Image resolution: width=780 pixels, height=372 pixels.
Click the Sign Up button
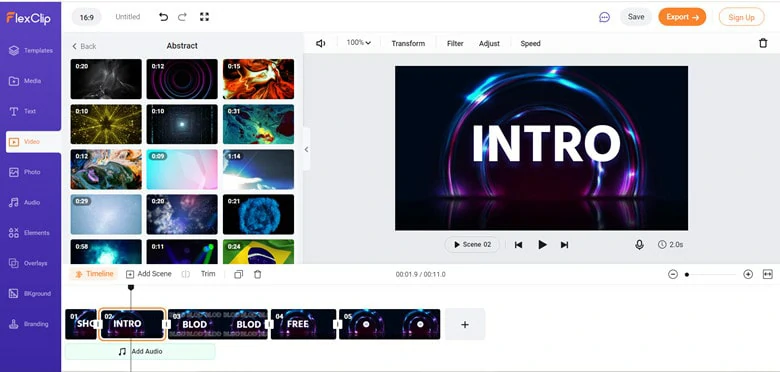pyautogui.click(x=741, y=17)
